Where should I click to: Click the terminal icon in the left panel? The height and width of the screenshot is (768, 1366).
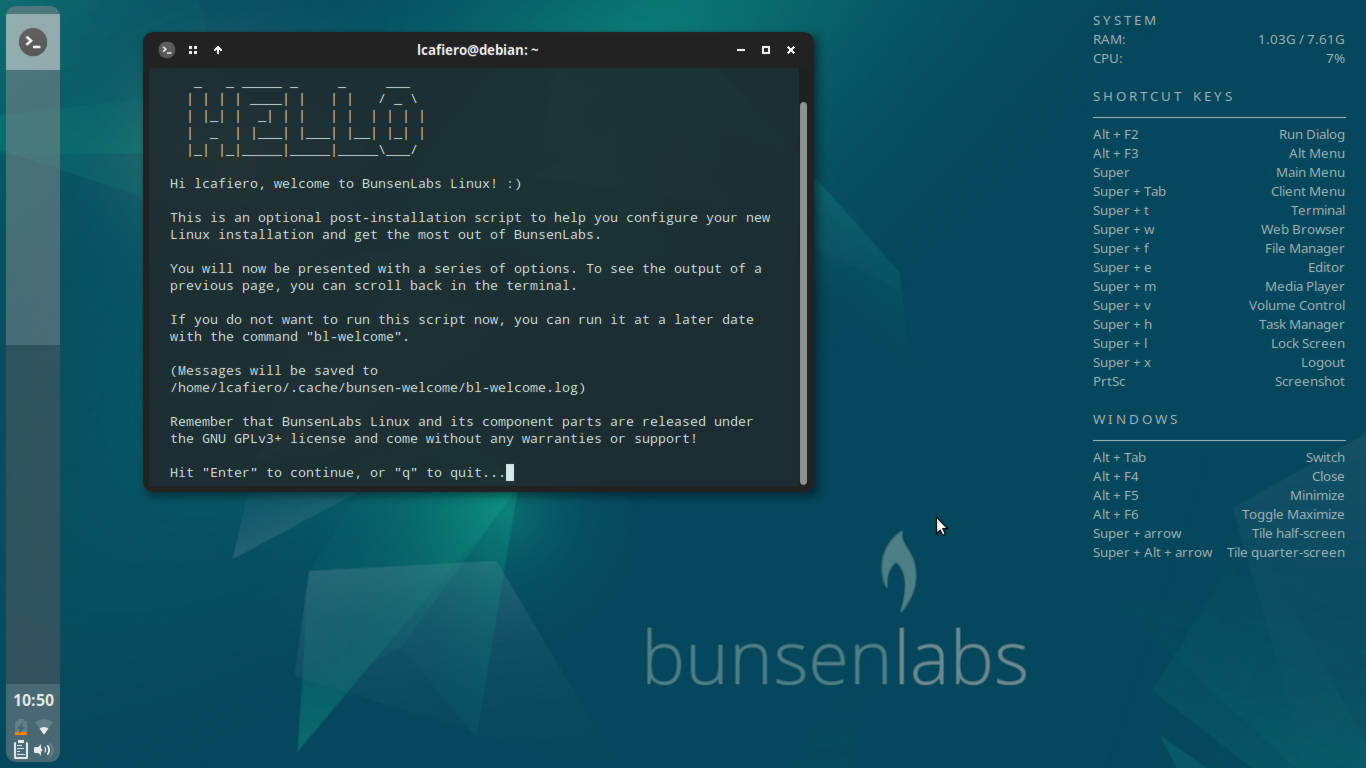point(33,42)
